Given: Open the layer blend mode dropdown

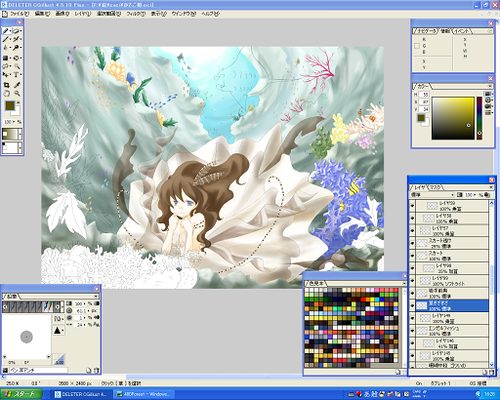Looking at the screenshot, I should coord(432,194).
